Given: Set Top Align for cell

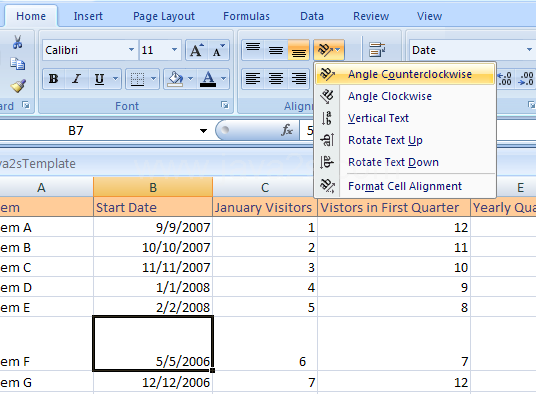Looking at the screenshot, I should click(x=253, y=50).
